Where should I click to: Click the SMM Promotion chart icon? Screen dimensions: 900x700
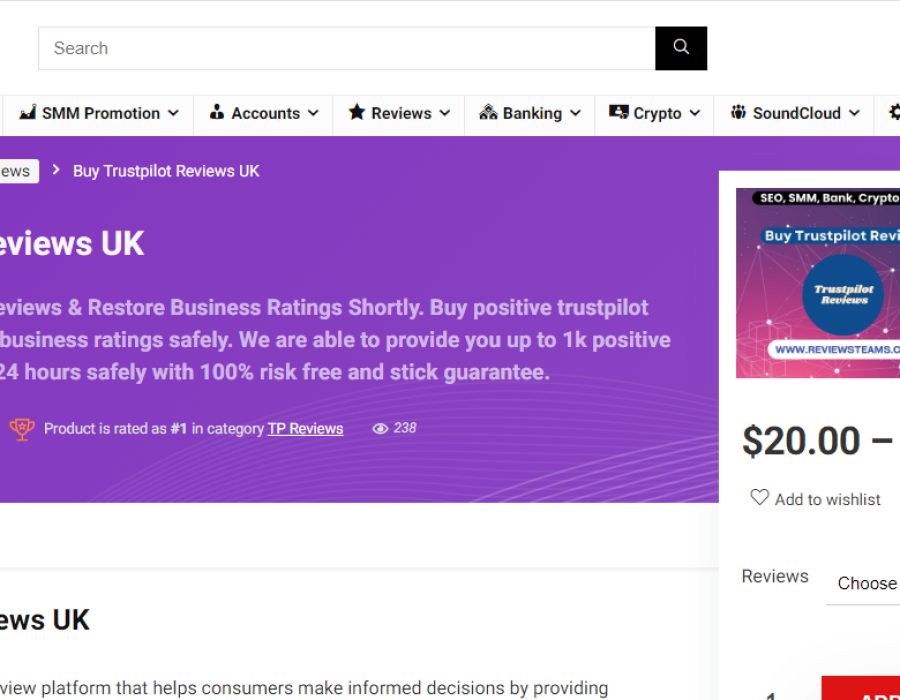coord(28,113)
